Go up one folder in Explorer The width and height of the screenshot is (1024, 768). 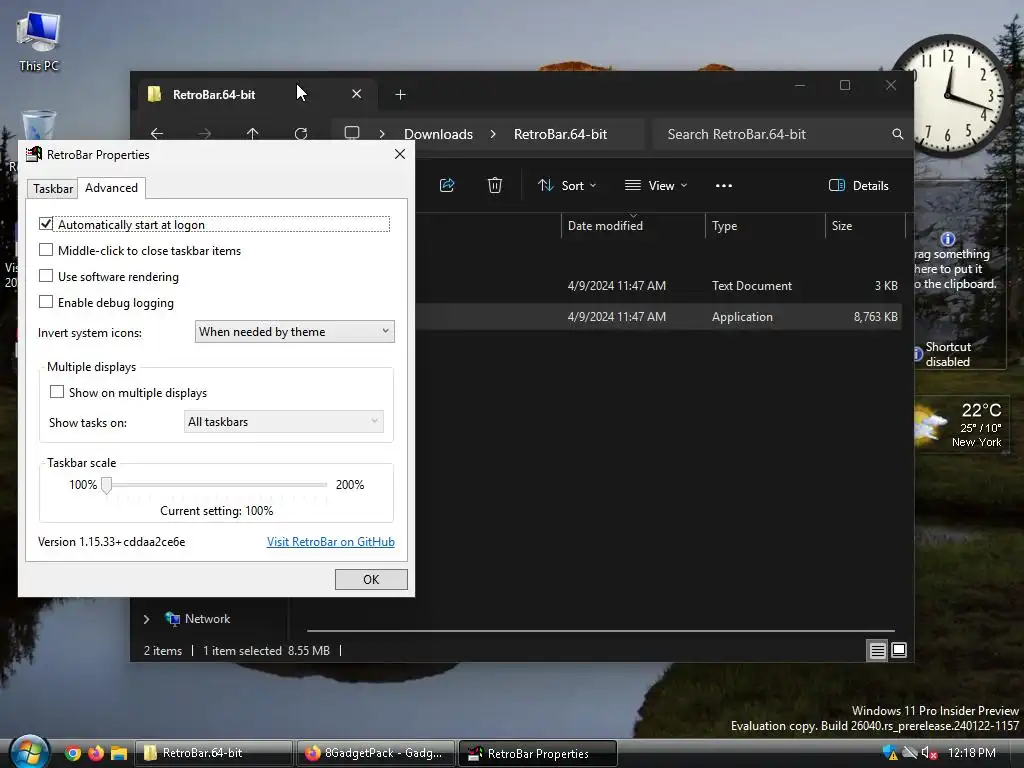pyautogui.click(x=253, y=134)
